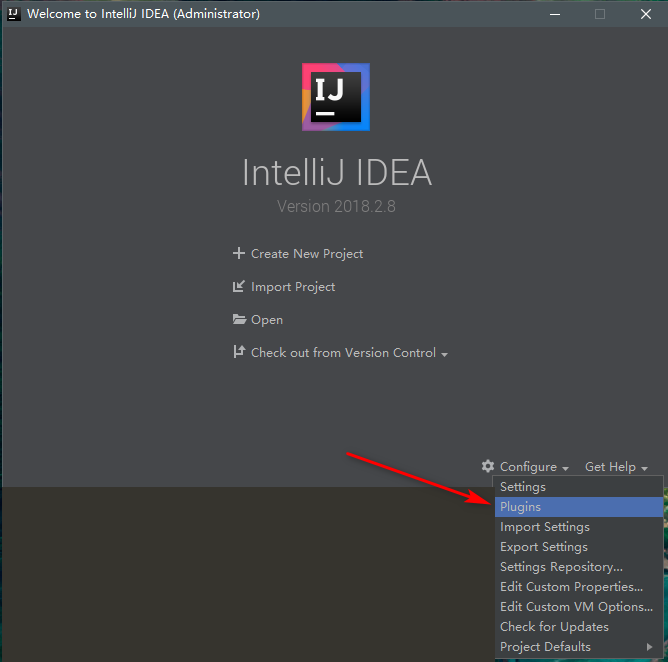668x662 pixels.
Task: Choose Import Settings menu entry
Action: (579, 527)
